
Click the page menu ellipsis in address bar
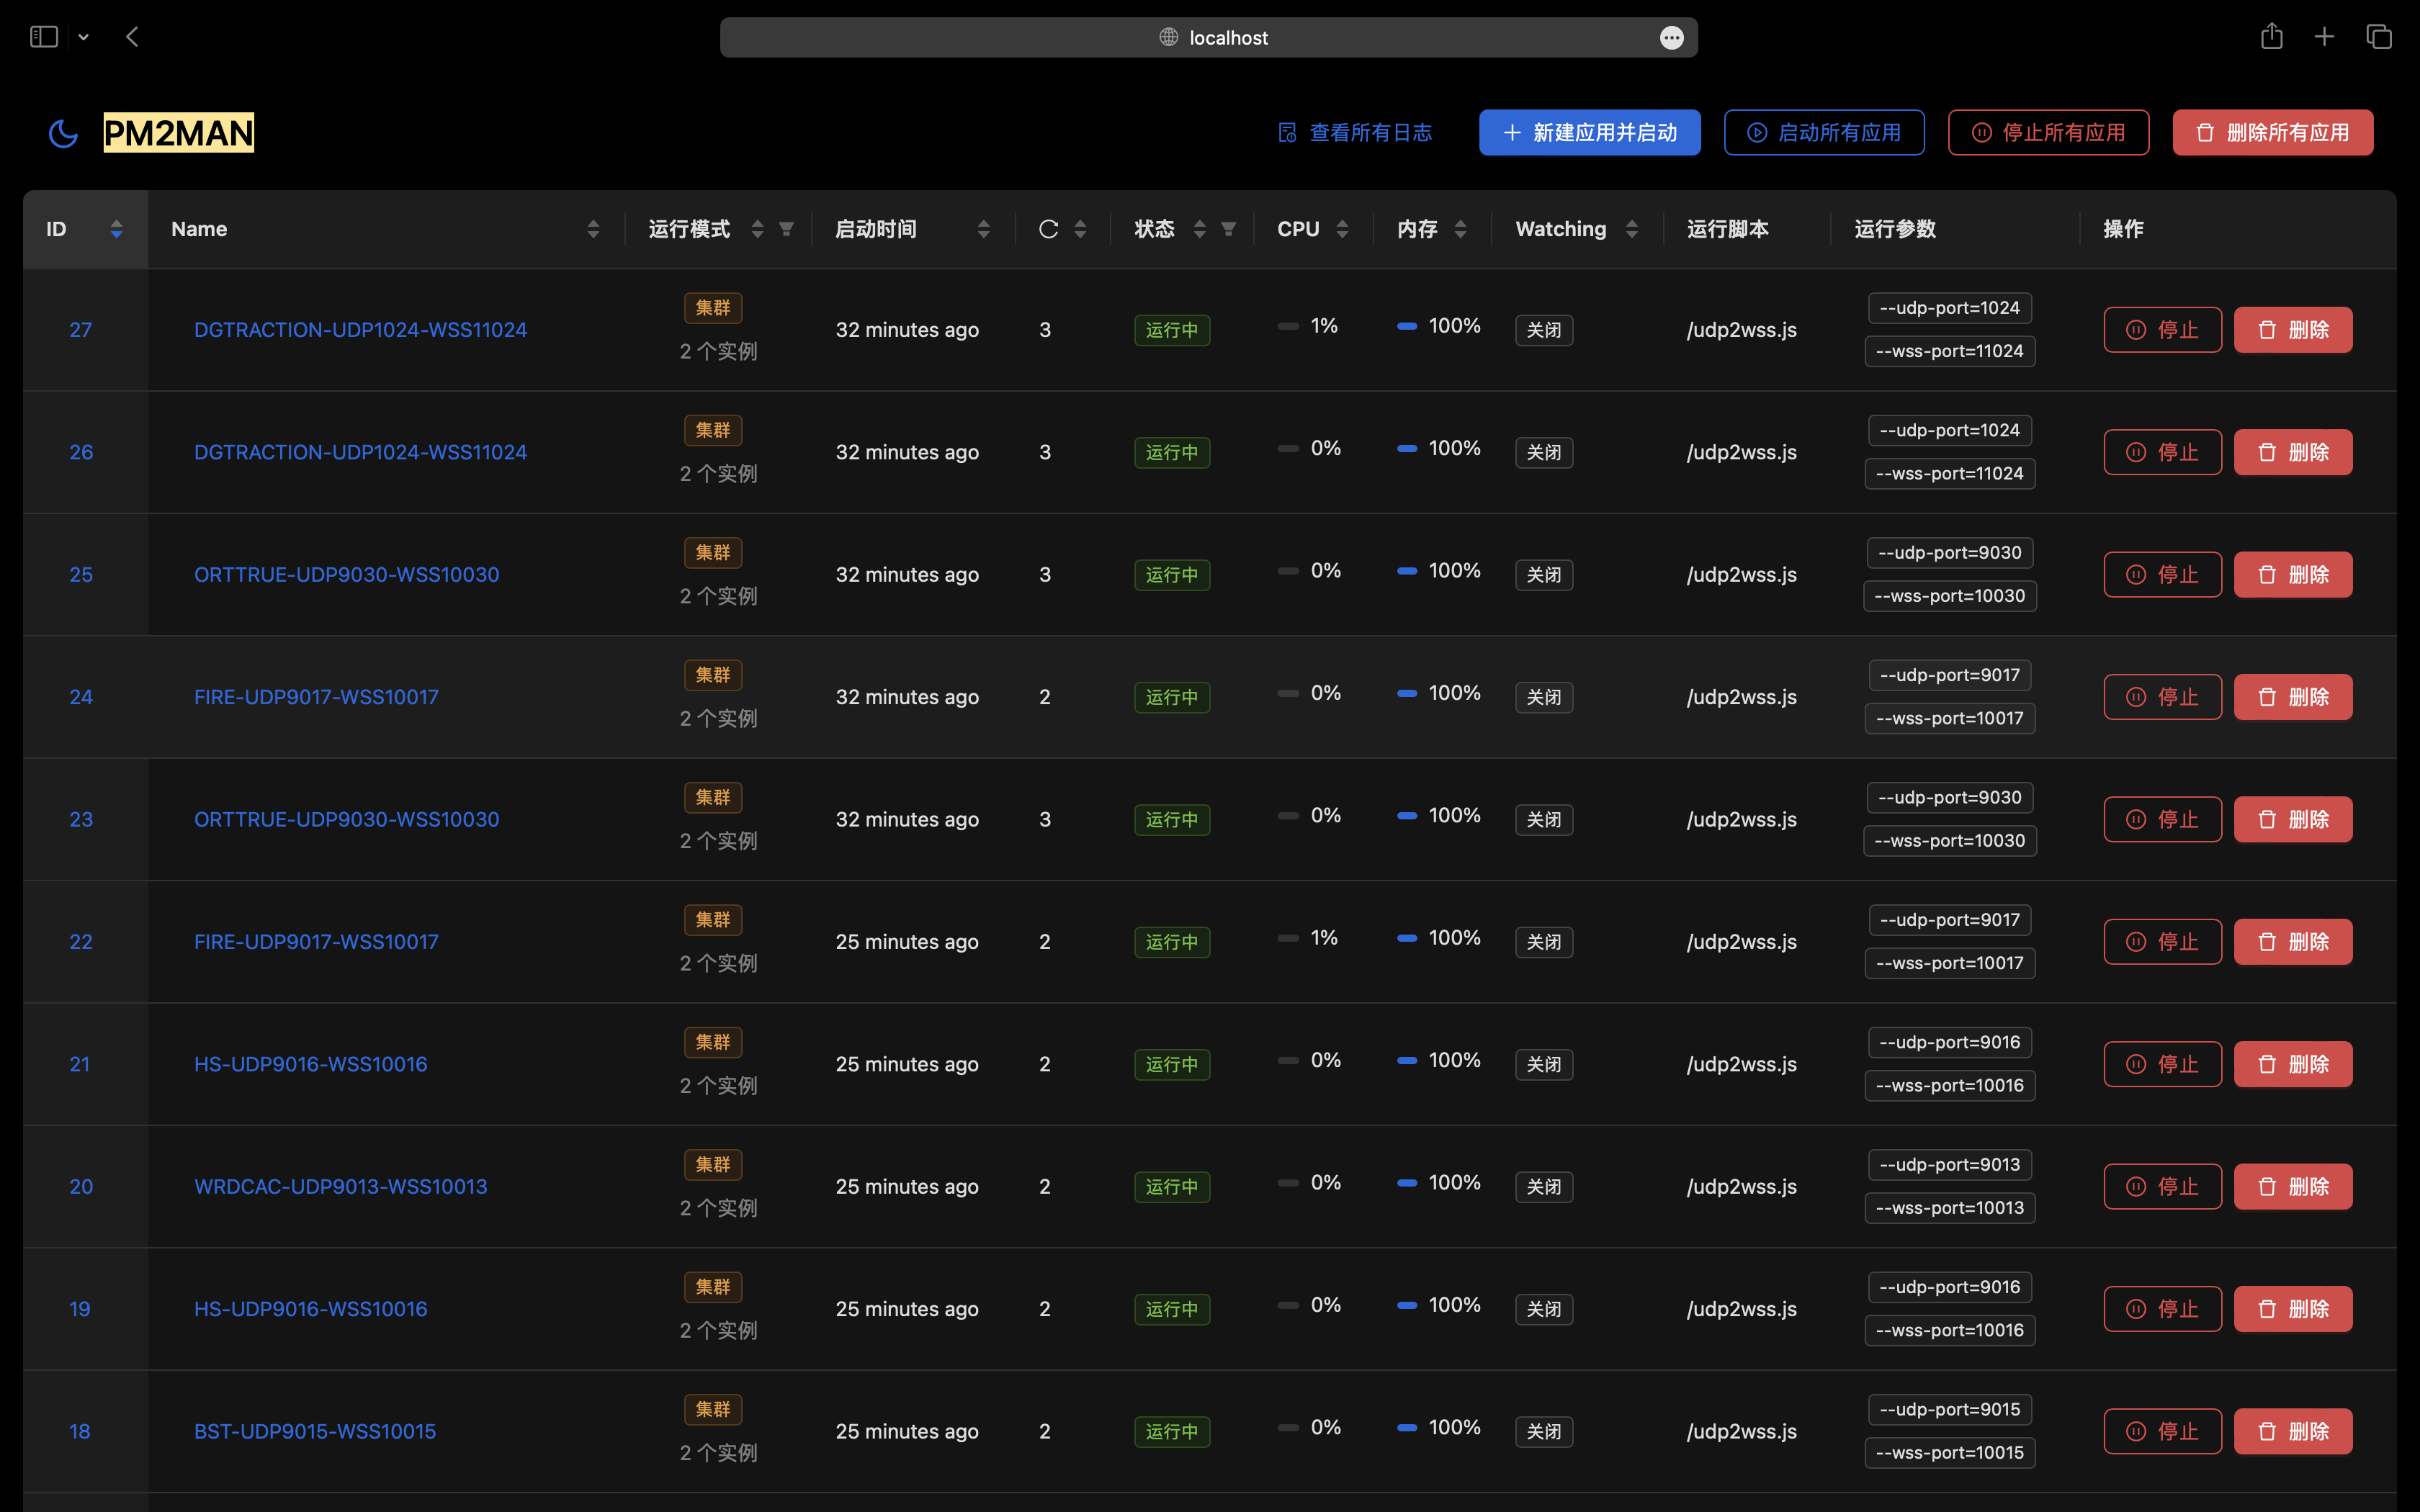point(1671,38)
